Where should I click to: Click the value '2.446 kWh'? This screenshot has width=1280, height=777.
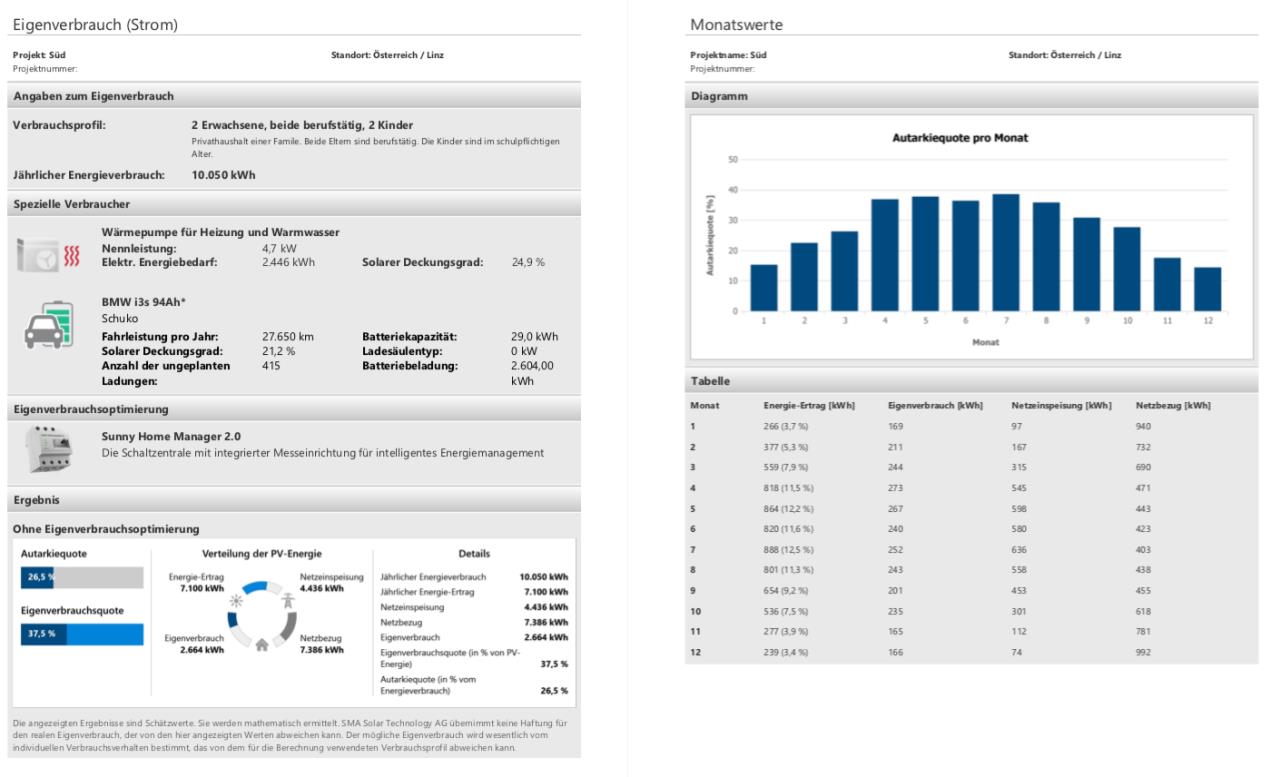pyautogui.click(x=288, y=262)
